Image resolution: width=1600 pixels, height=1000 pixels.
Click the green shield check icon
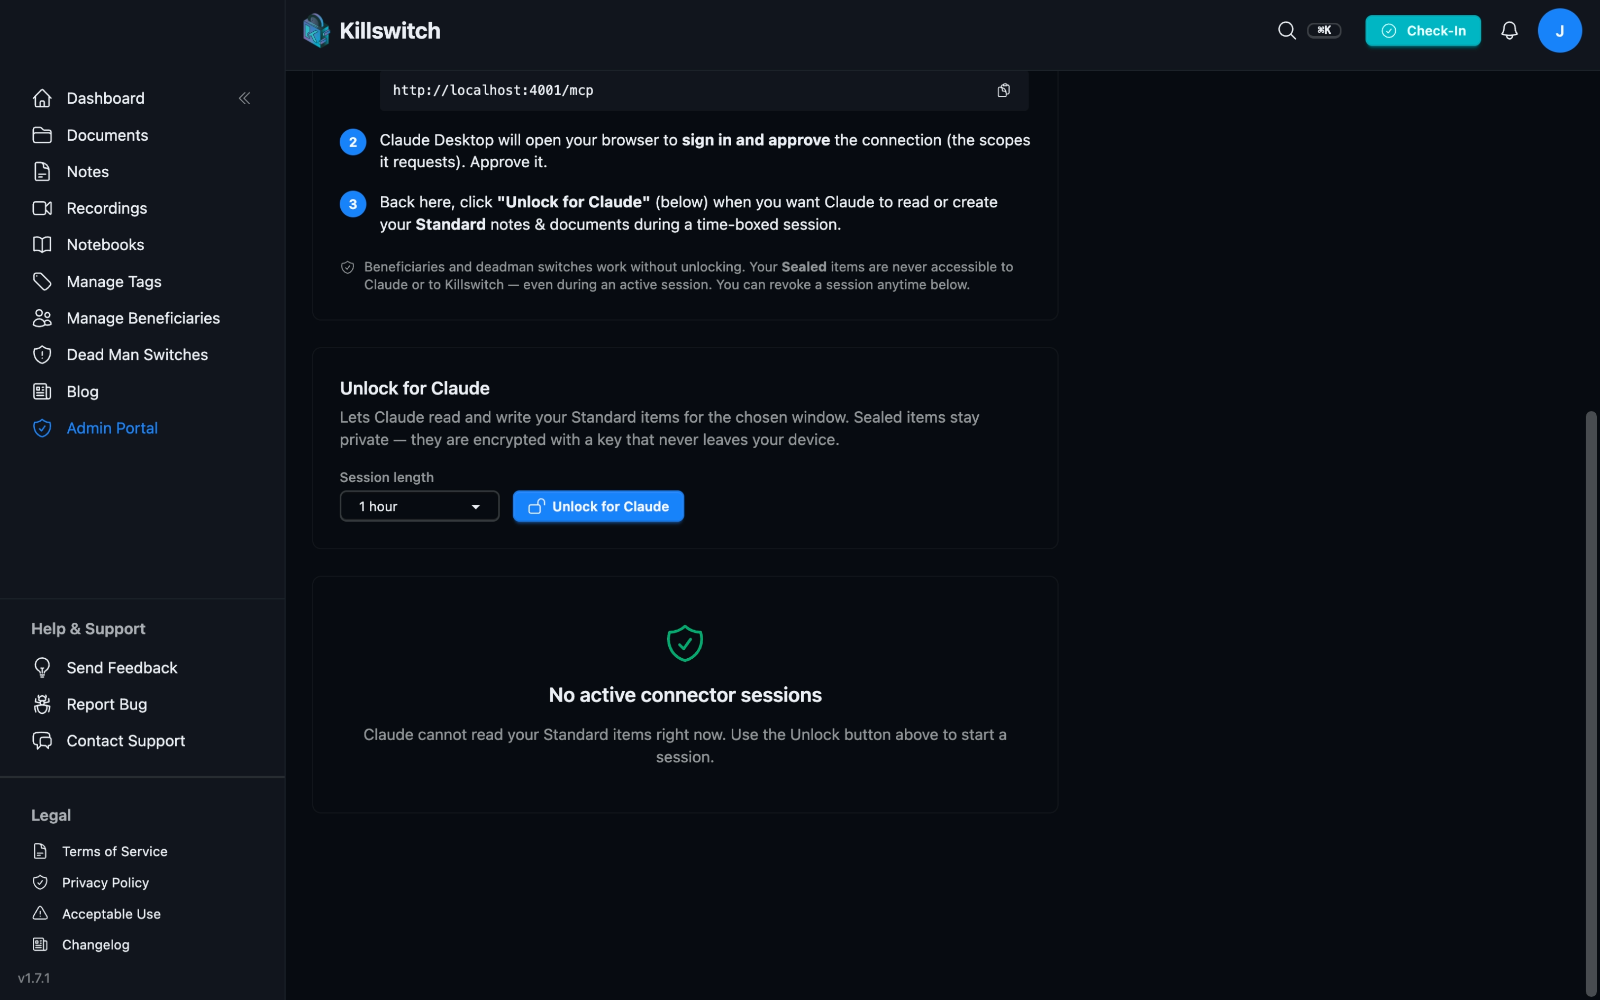pyautogui.click(x=685, y=643)
